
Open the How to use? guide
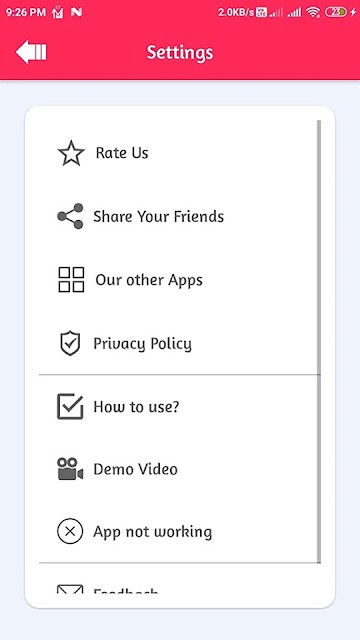180,406
